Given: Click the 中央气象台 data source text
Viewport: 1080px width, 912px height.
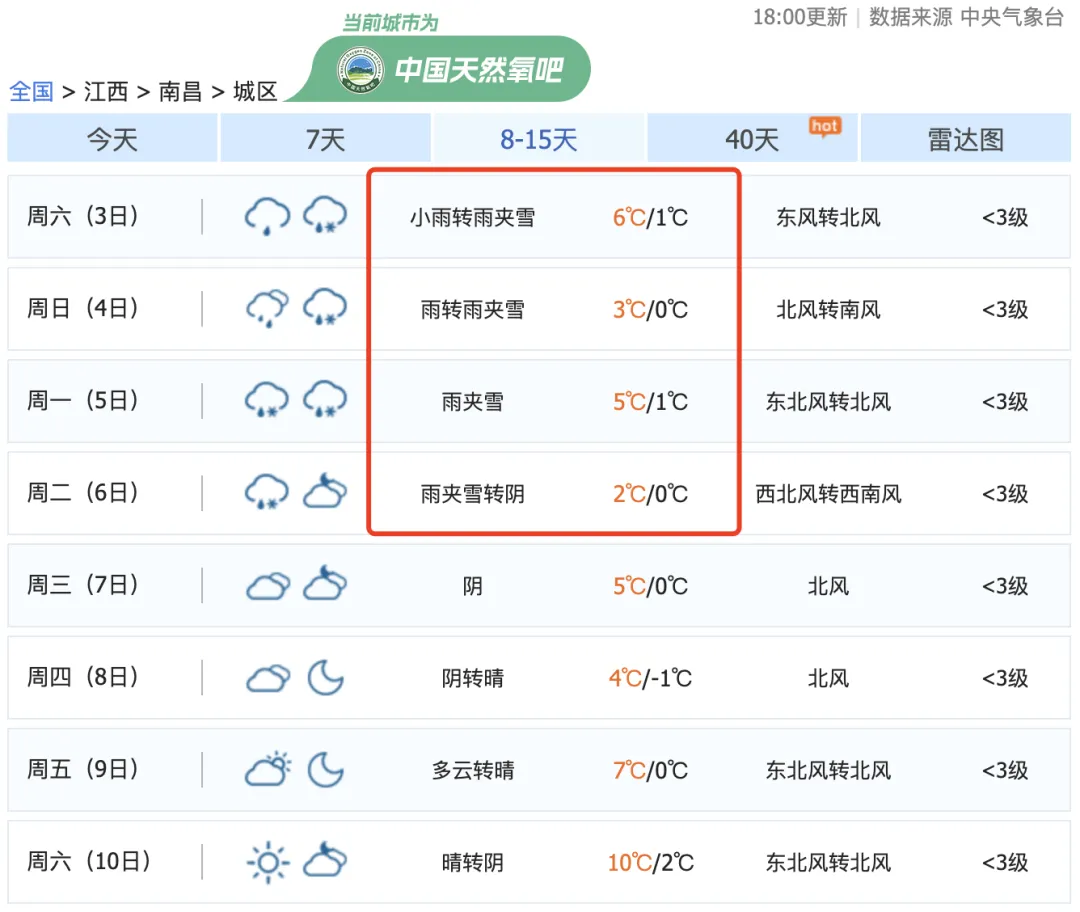Looking at the screenshot, I should 1011,17.
